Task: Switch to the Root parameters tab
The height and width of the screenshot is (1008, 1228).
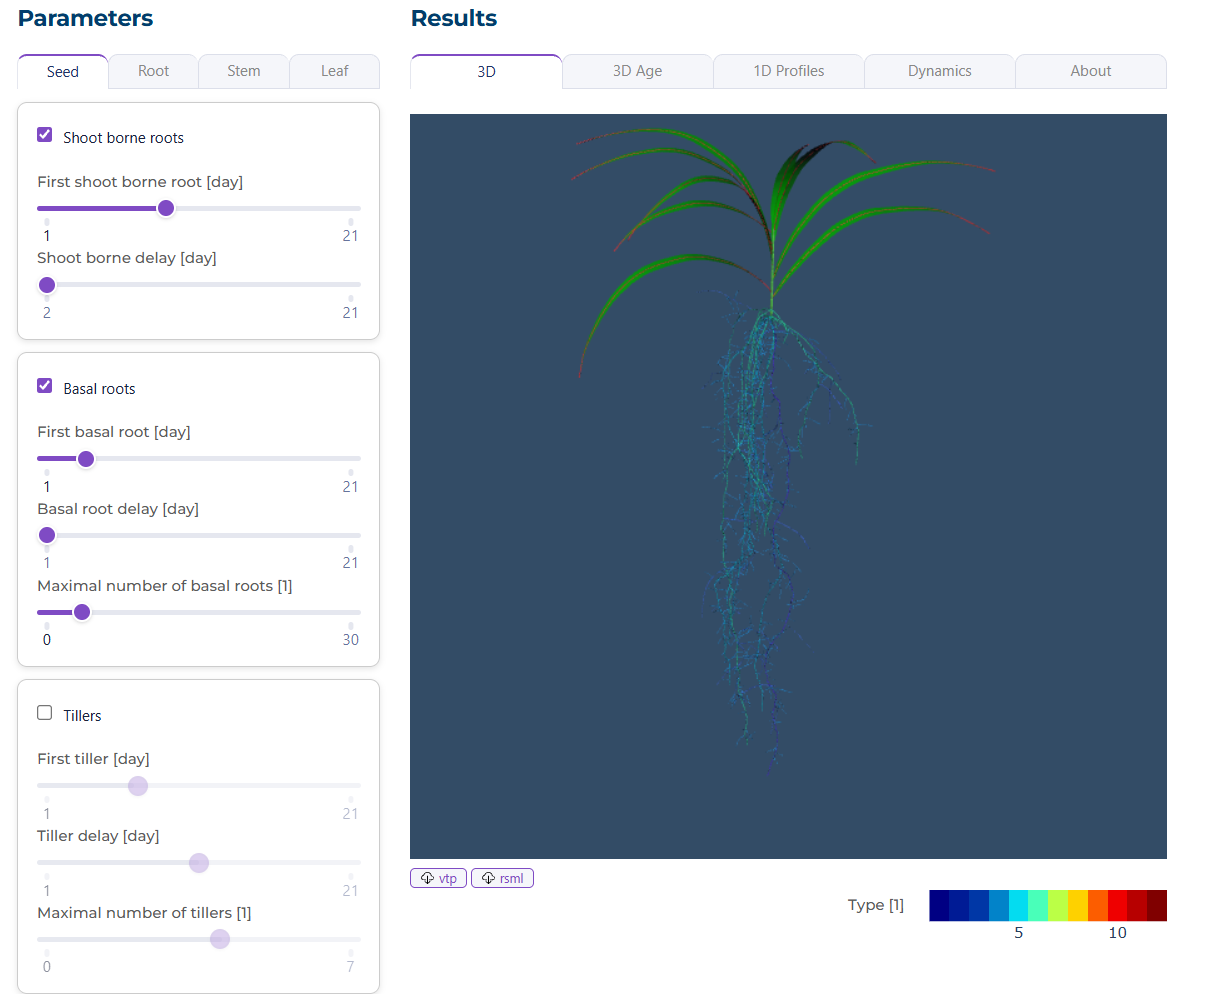Action: click(x=153, y=71)
